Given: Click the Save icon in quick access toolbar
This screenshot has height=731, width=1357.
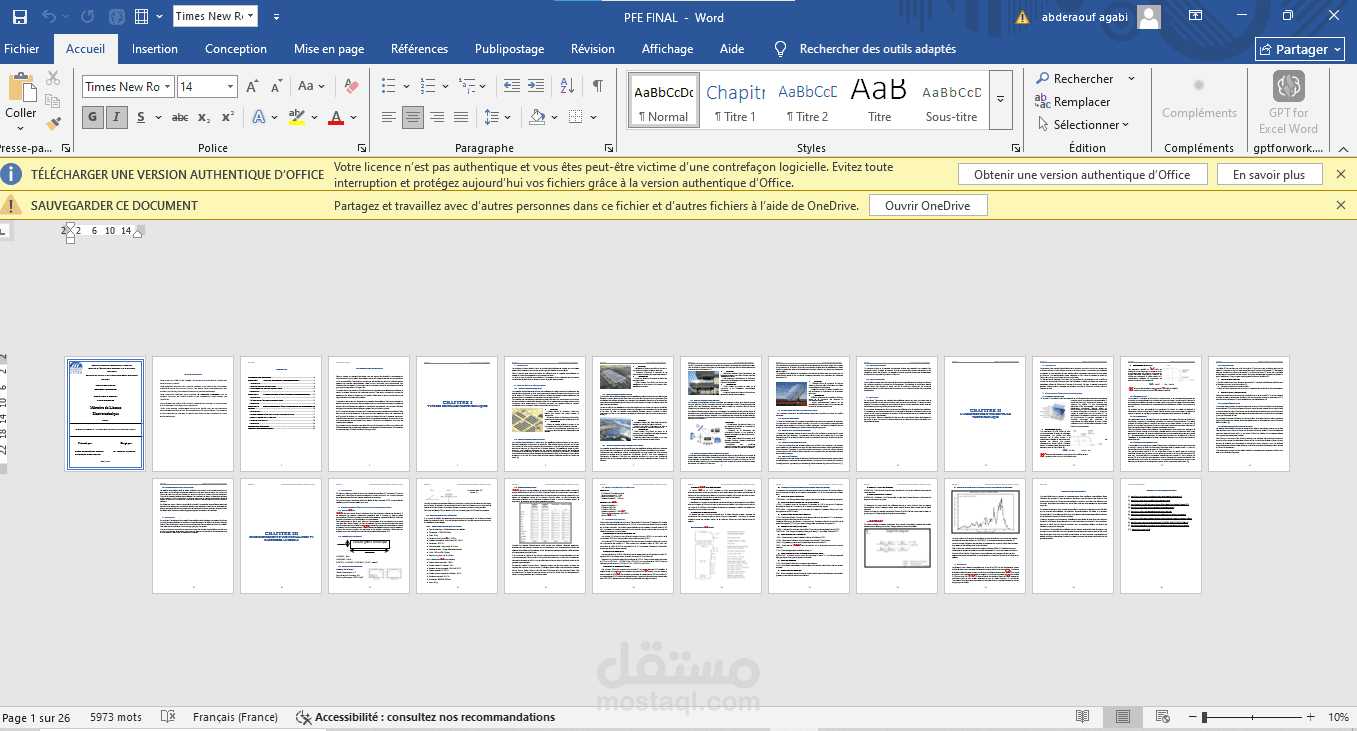Looking at the screenshot, I should click(x=20, y=17).
